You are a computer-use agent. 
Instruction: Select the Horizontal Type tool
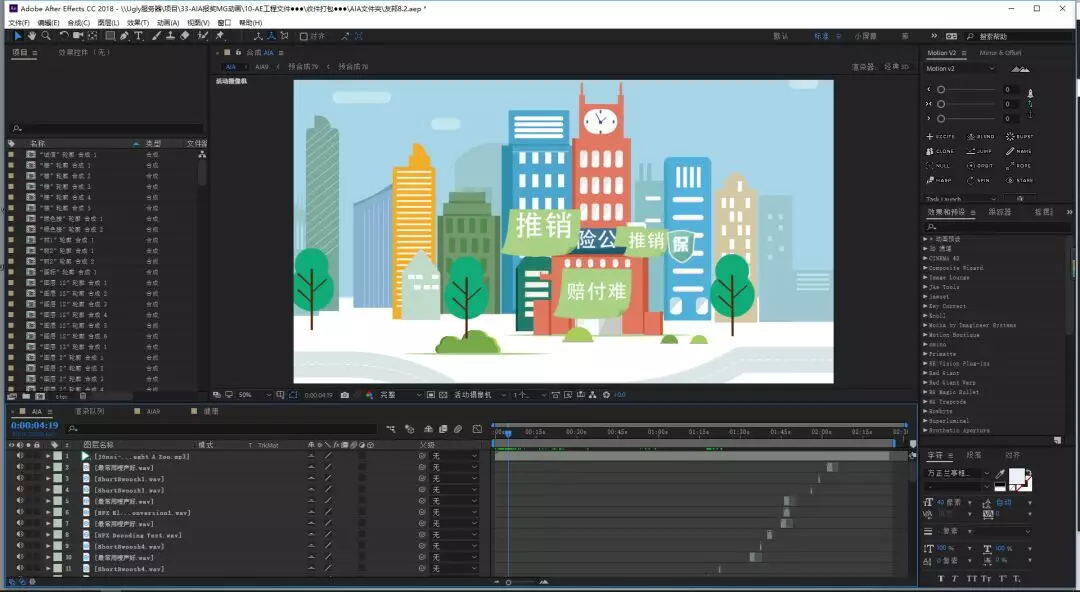click(138, 36)
